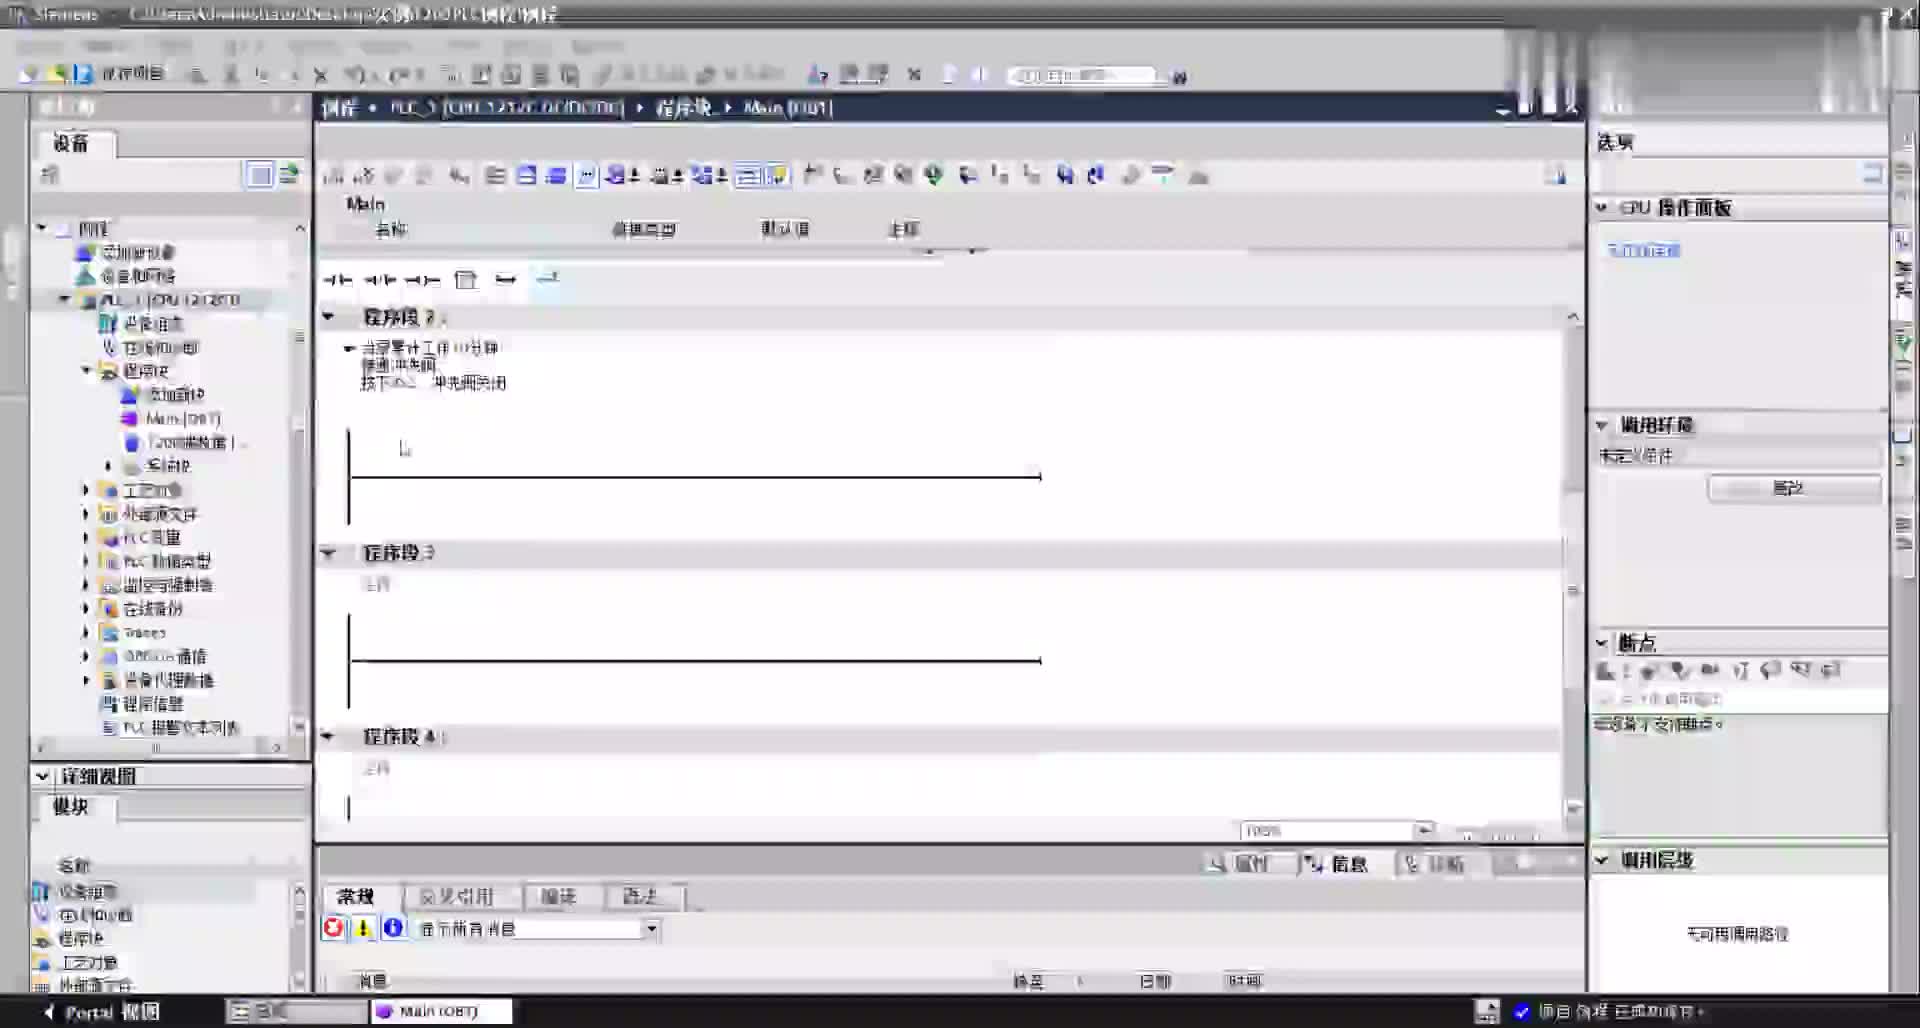This screenshot has height=1028, width=1920.
Task: Collapse the 程序块 folder in project tree
Action: pyautogui.click(x=86, y=371)
